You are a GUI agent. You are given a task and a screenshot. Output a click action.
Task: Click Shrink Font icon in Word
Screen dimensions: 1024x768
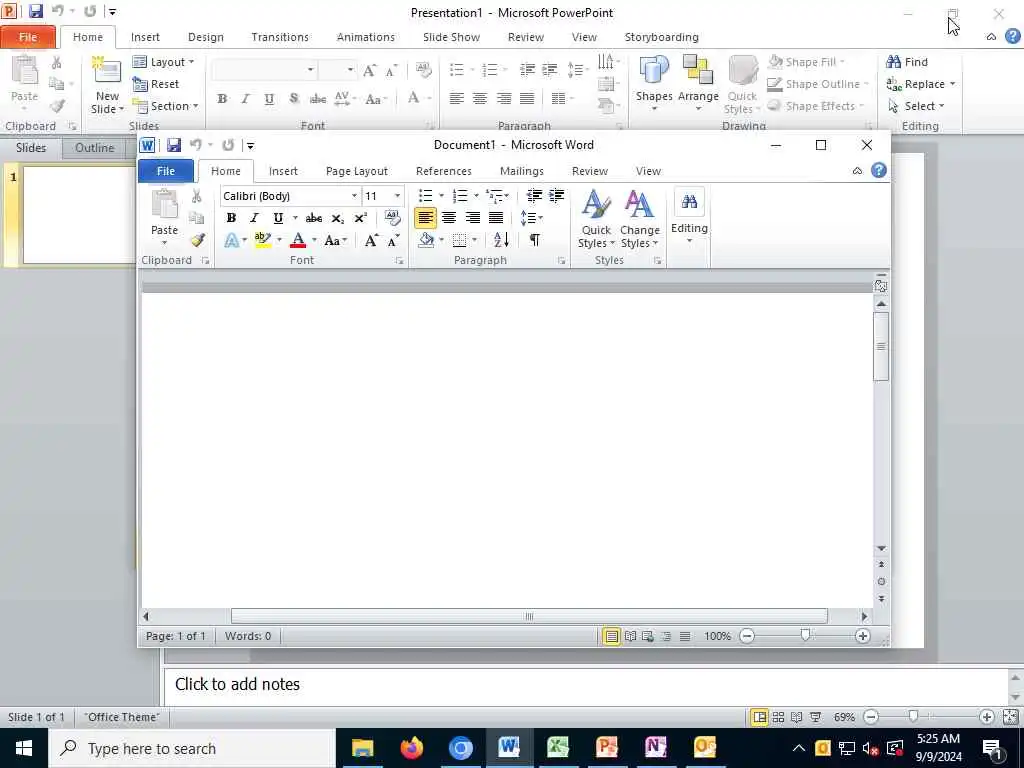pos(393,240)
